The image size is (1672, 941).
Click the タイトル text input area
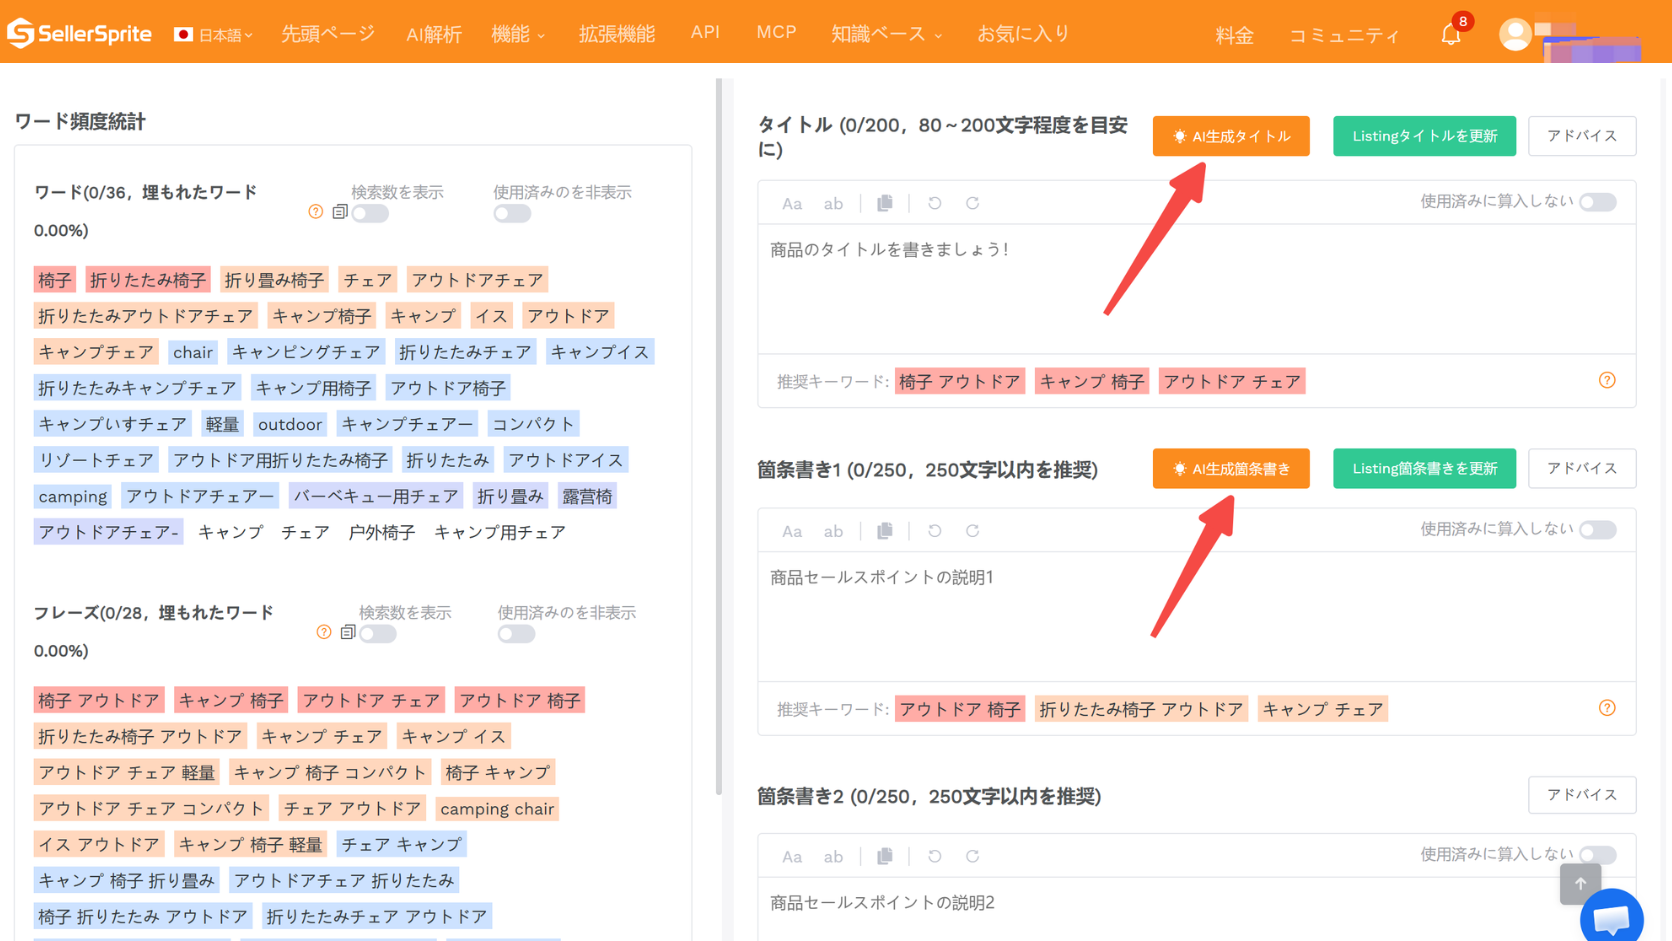pyautogui.click(x=1196, y=289)
